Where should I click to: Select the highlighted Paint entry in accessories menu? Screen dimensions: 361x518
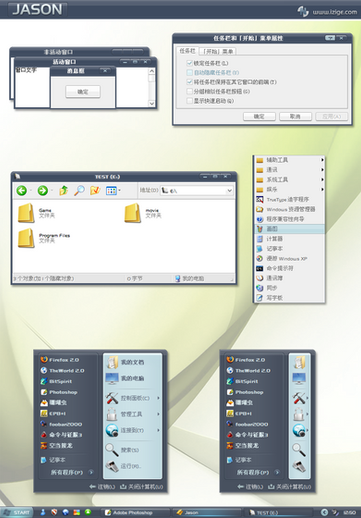(x=290, y=229)
